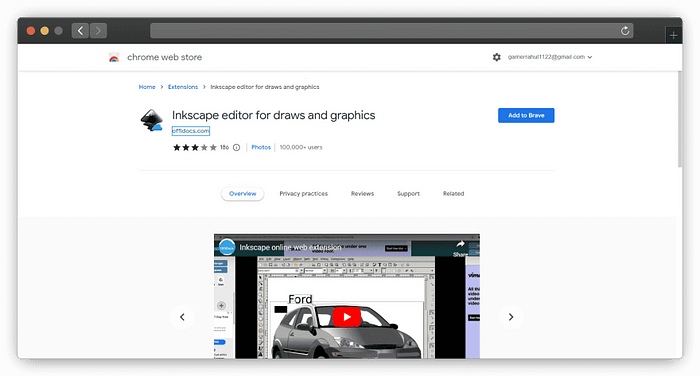Follow the Extensions breadcrumb link
700x376 pixels.
pyautogui.click(x=183, y=87)
